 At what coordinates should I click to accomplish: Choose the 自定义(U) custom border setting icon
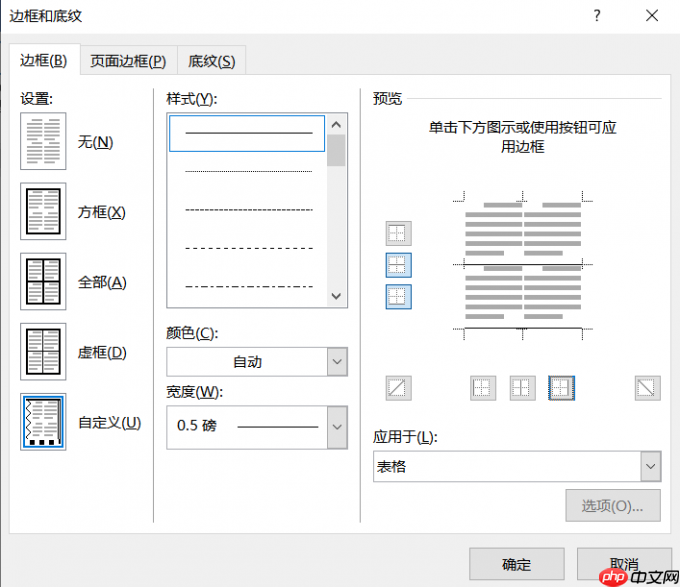pos(43,422)
